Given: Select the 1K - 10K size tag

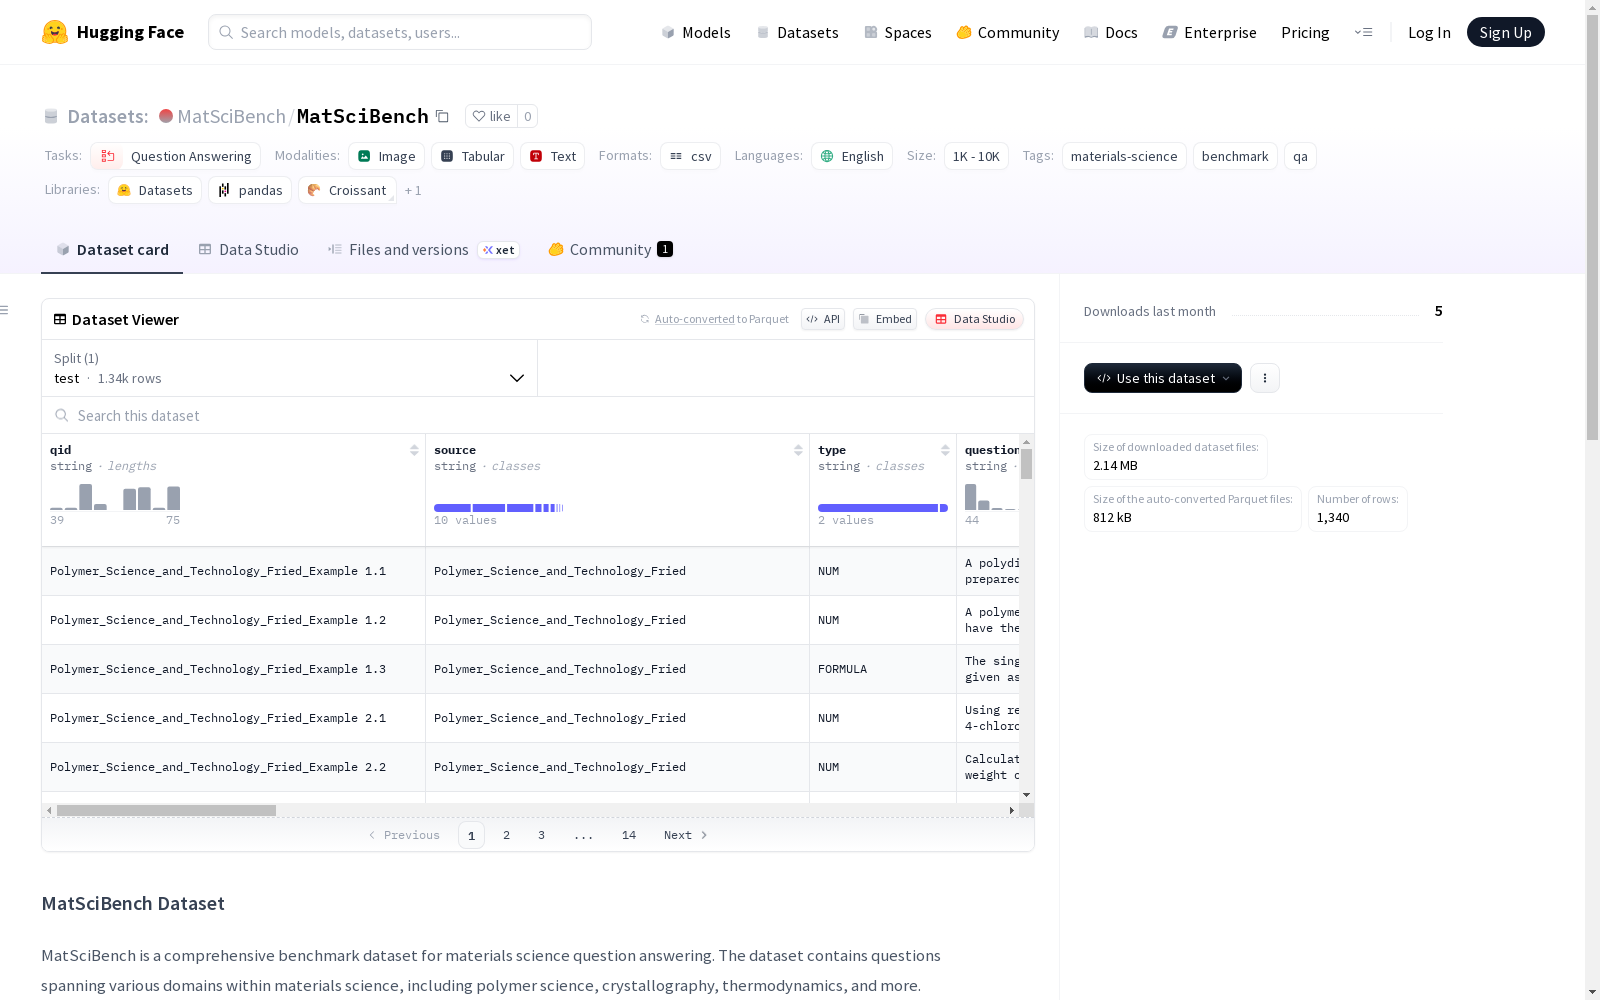Looking at the screenshot, I should (x=976, y=156).
